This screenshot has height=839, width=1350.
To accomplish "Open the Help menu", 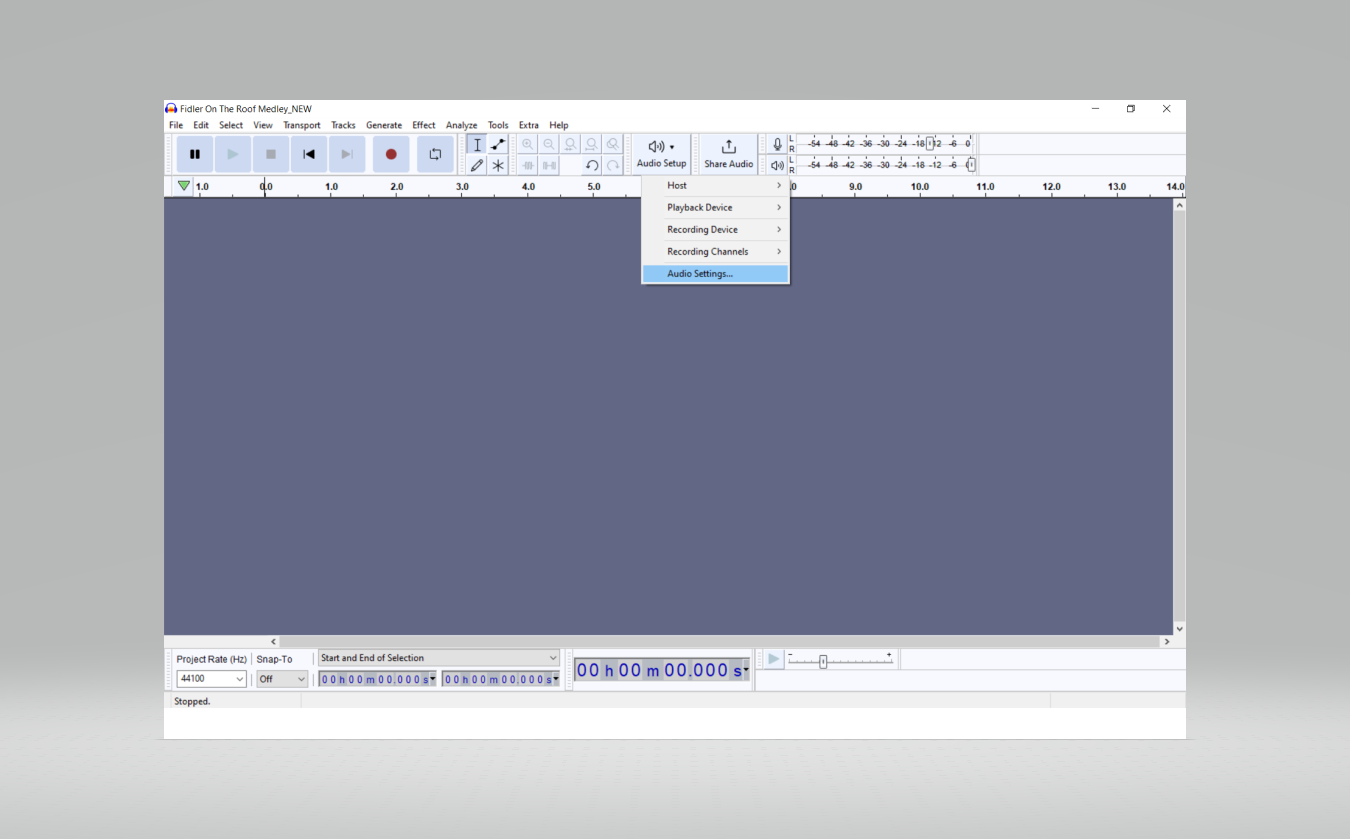I will 559,125.
